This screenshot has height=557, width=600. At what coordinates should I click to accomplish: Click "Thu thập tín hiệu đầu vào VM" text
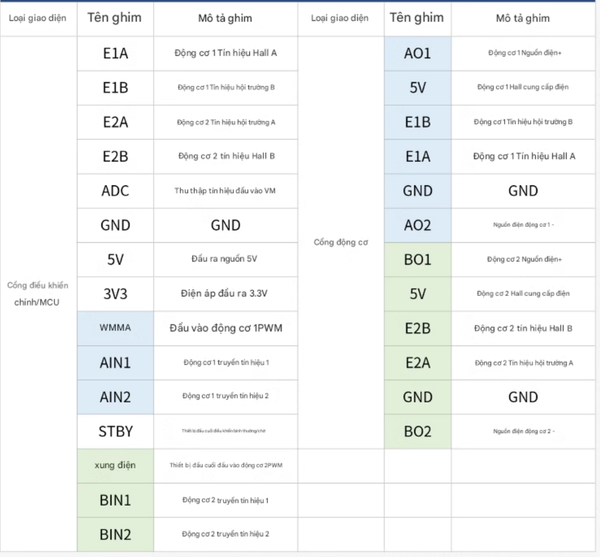[224, 191]
